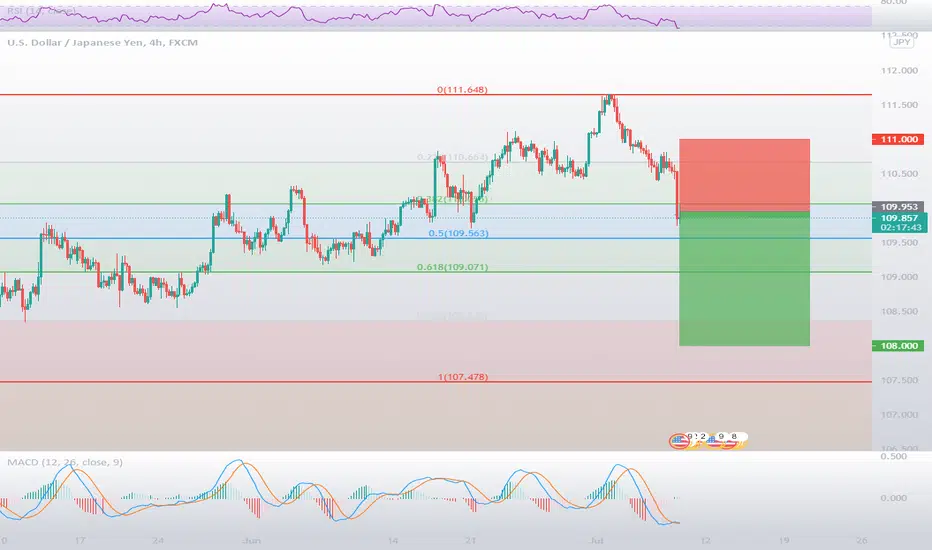Select the RSI indicator legend label
932x550 pixels.
[41, 11]
